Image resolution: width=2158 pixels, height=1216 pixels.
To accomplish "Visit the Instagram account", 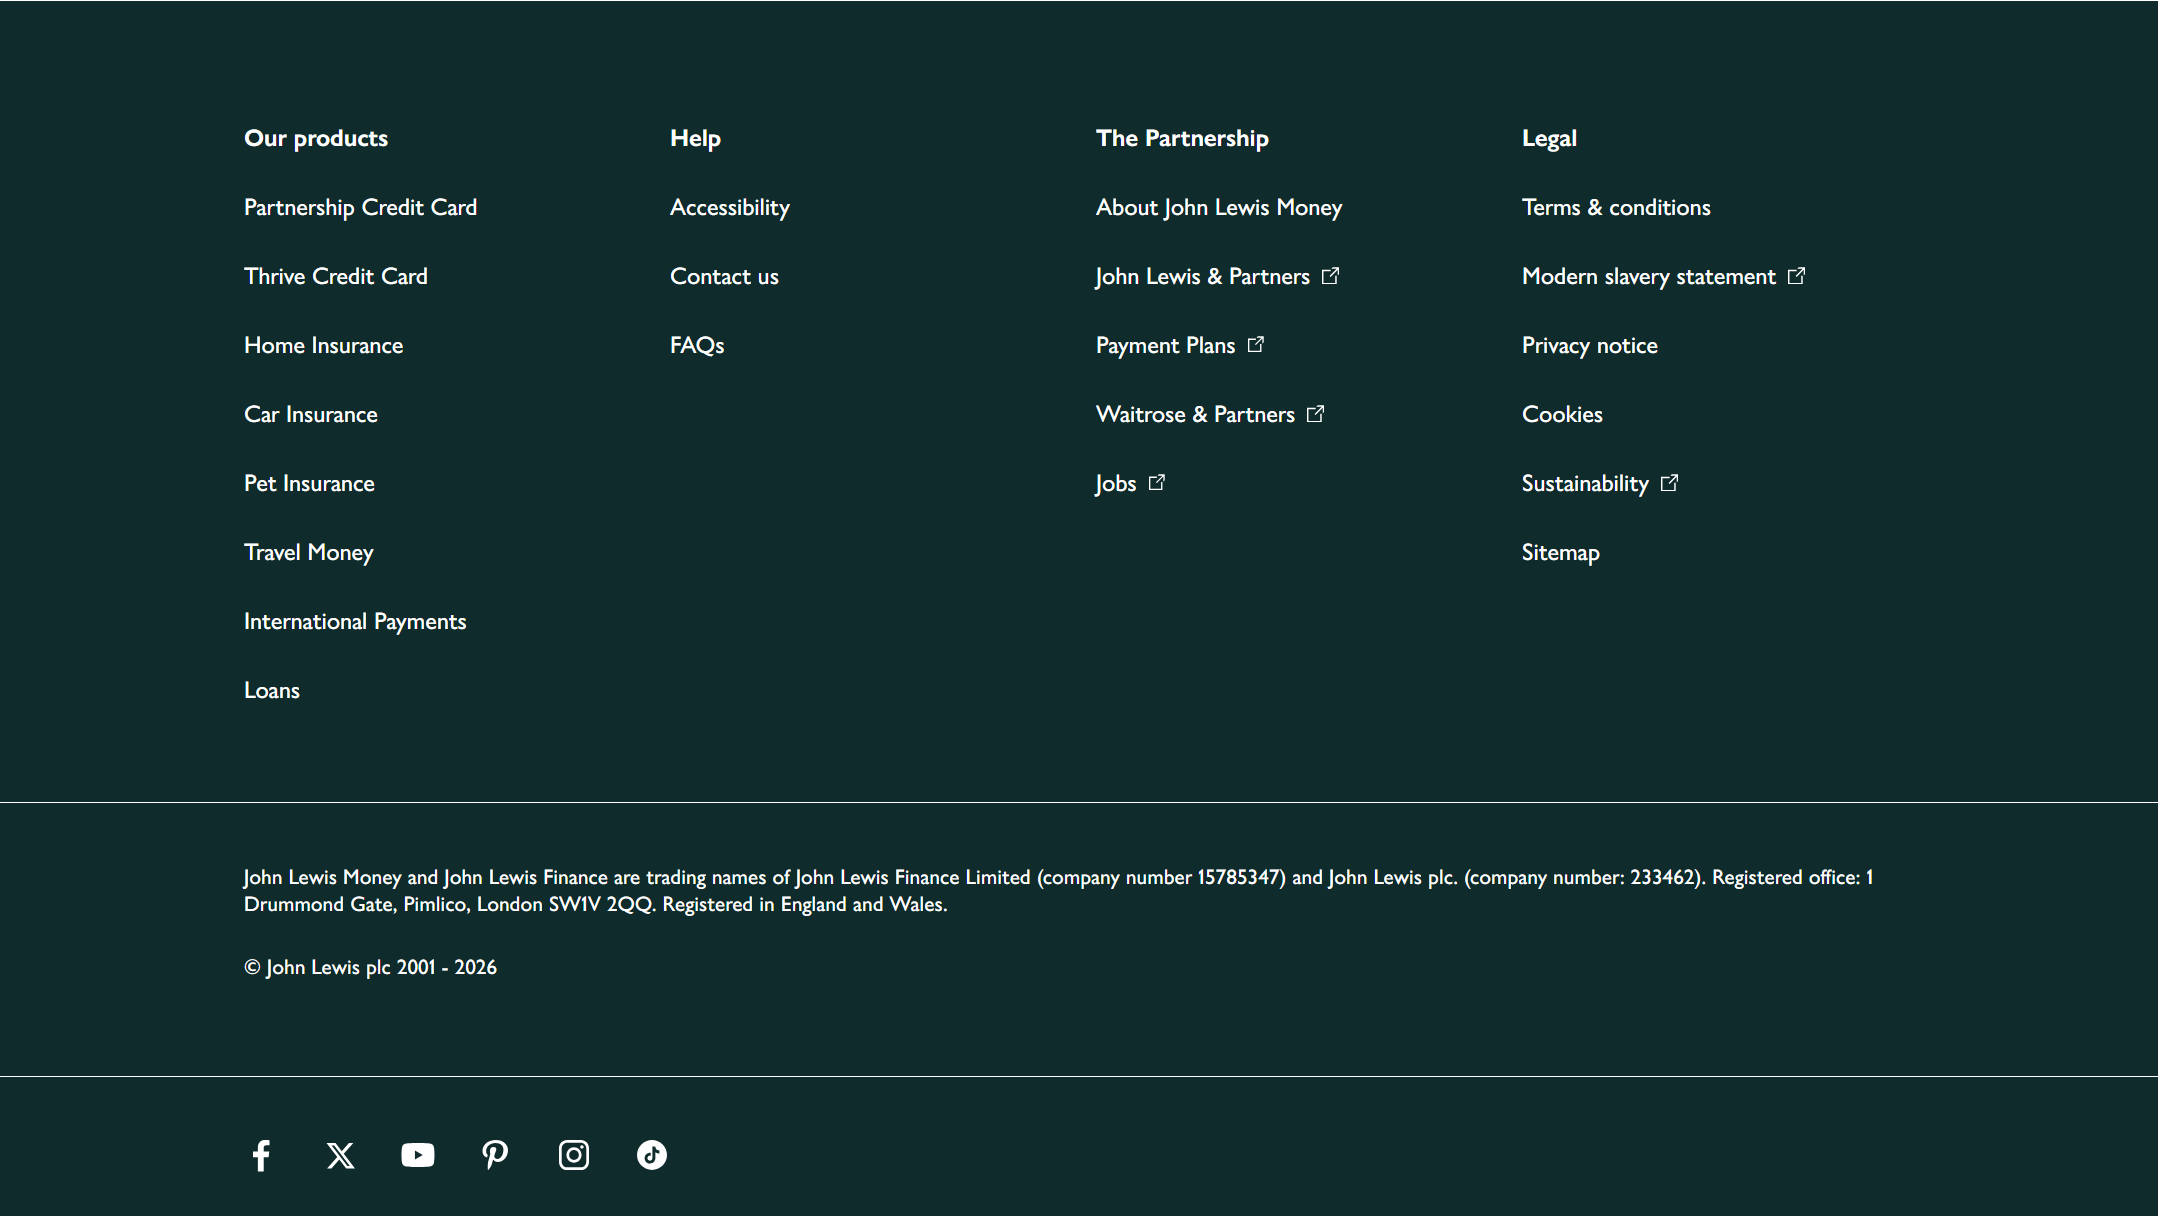I will tap(573, 1155).
